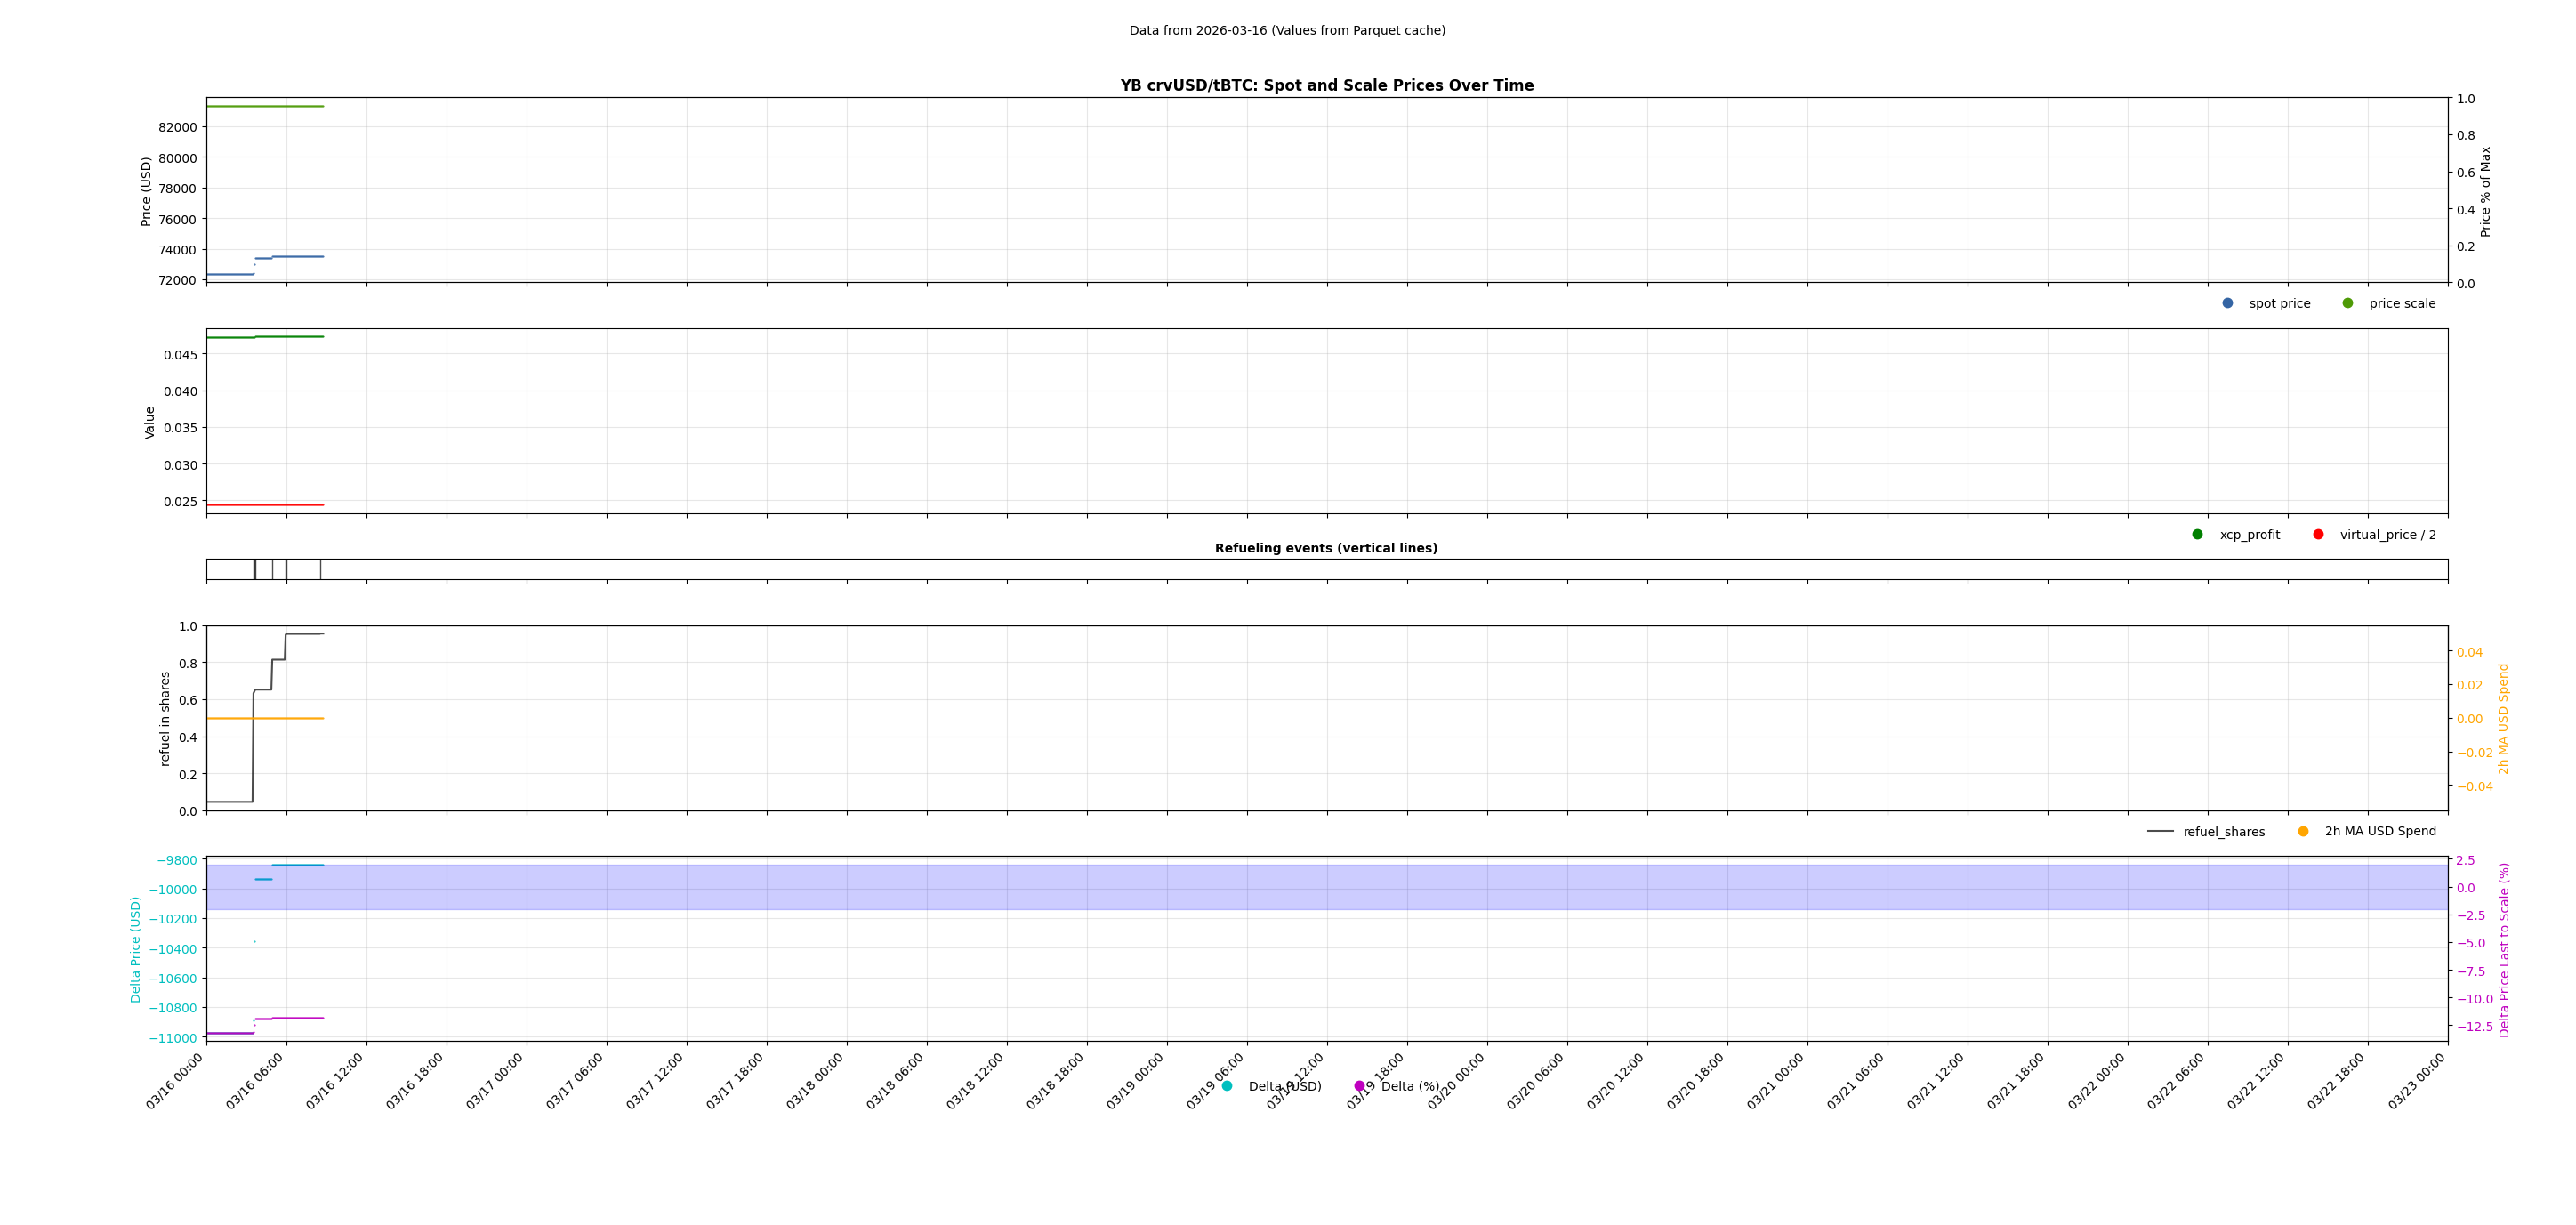
Task: Select the 'Refueling events (vertical lines)' subtitle
Action: [1327, 548]
